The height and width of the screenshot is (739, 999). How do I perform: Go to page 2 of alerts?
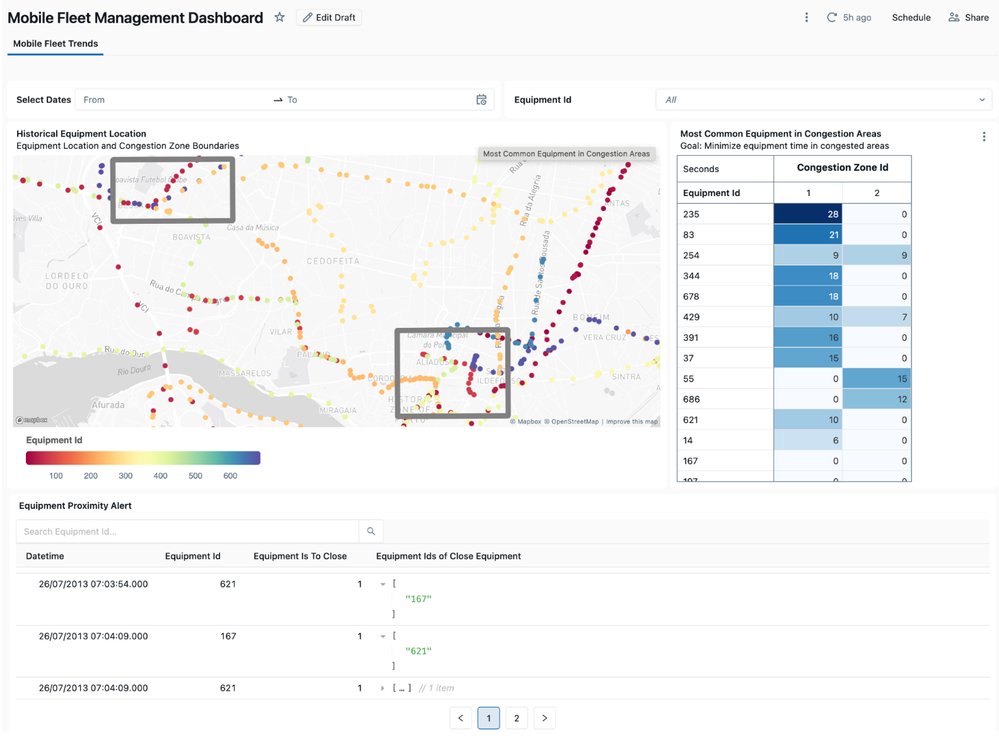516,718
